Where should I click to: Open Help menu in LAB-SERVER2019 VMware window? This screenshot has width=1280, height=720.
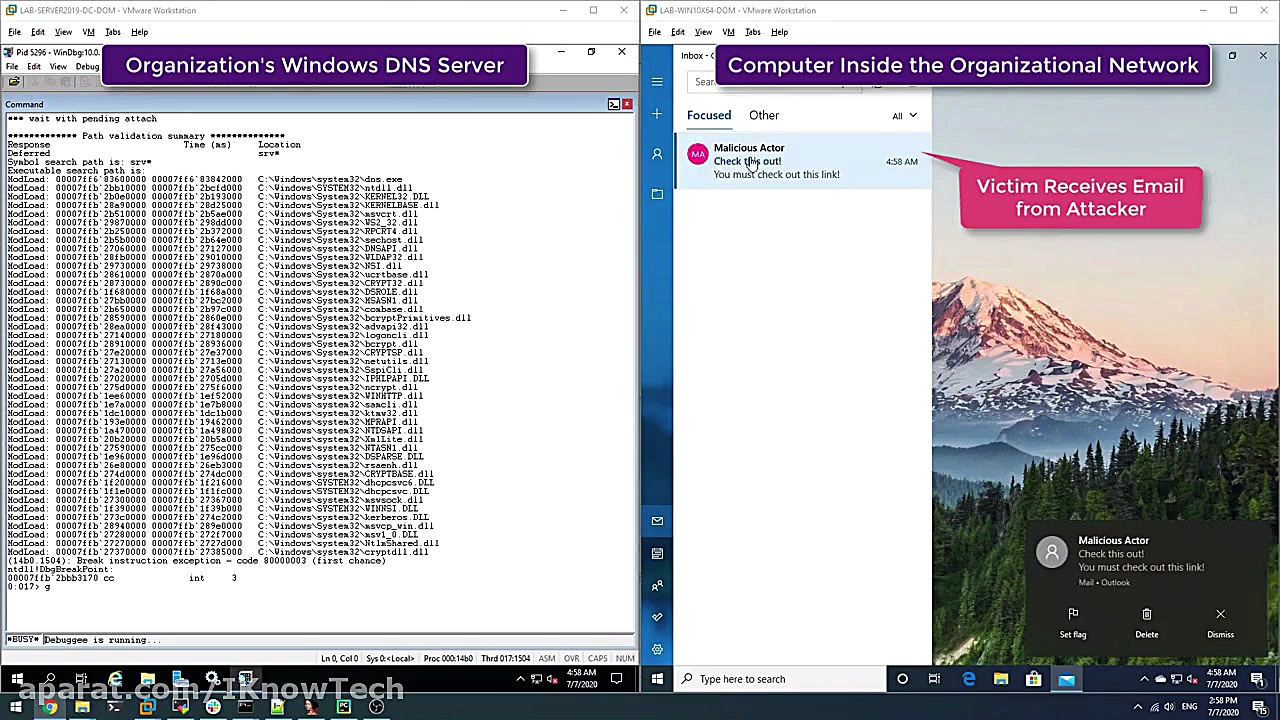click(x=139, y=32)
